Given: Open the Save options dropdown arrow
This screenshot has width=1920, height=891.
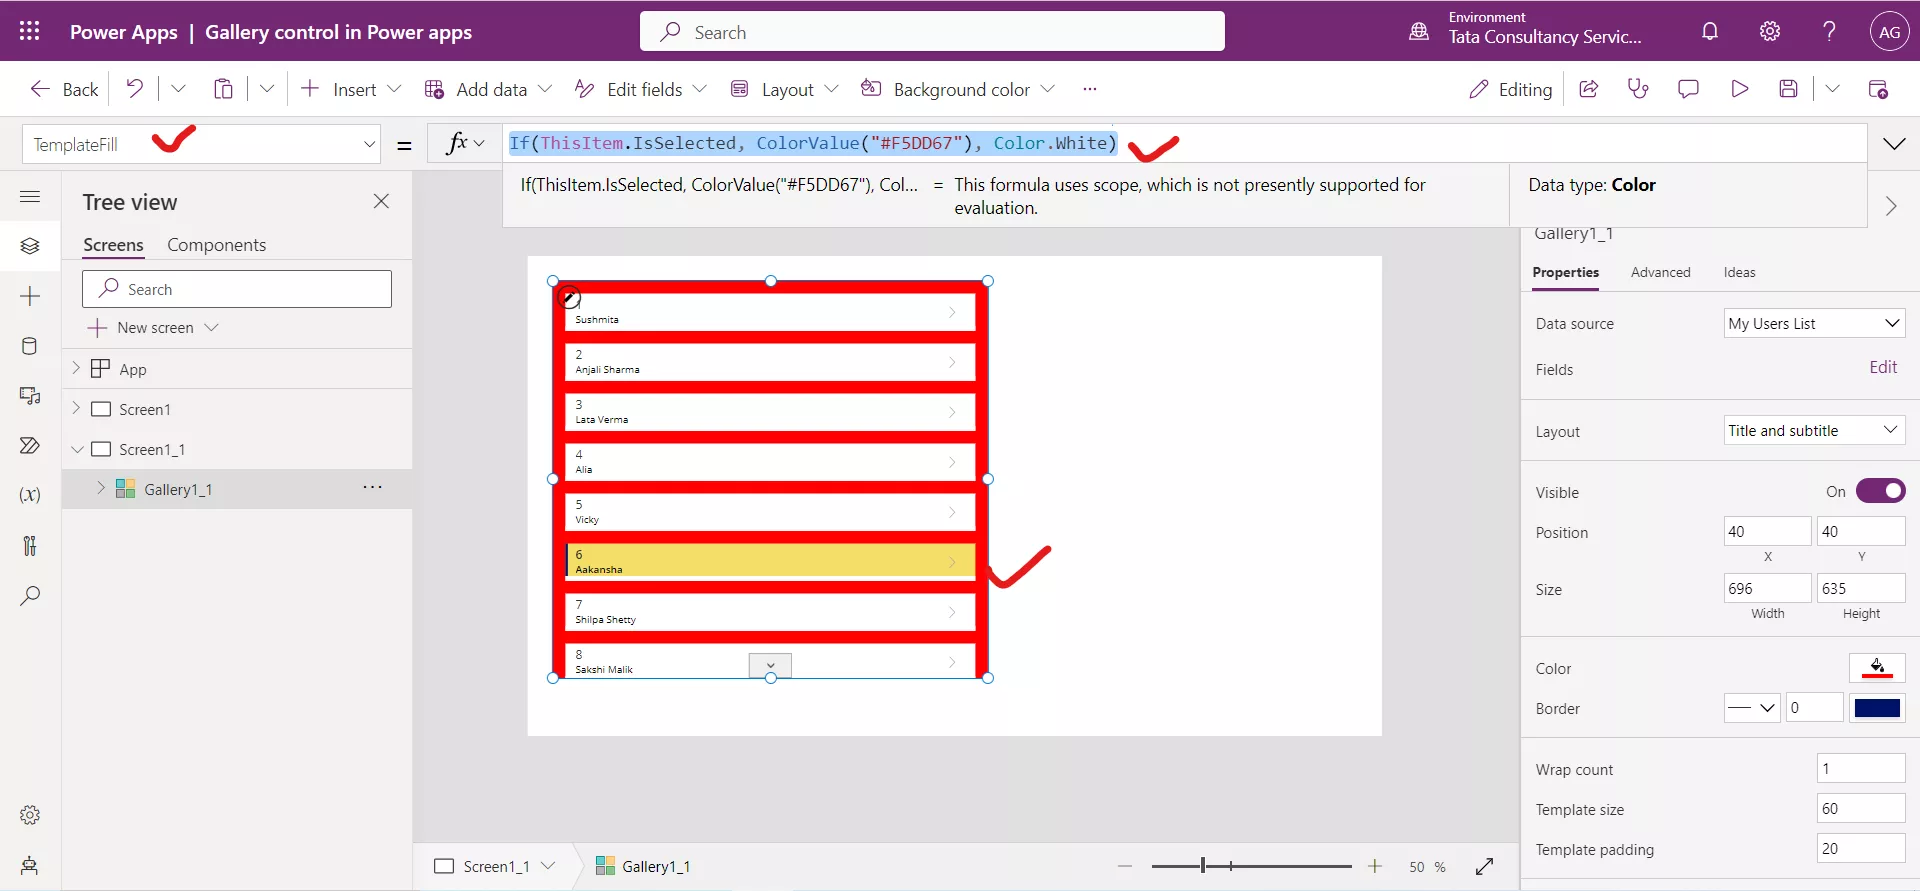Looking at the screenshot, I should pyautogui.click(x=1832, y=89).
